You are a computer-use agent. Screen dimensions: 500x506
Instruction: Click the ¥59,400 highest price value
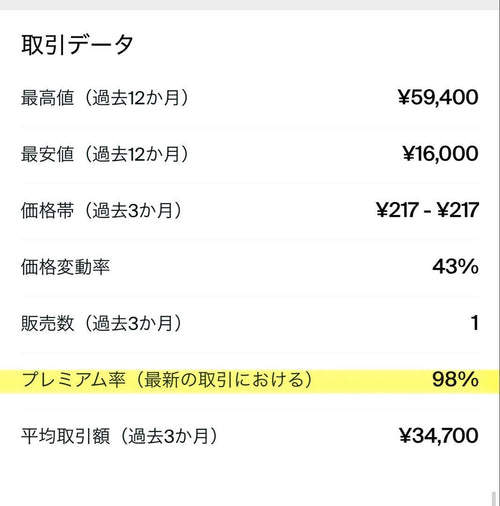coord(438,97)
